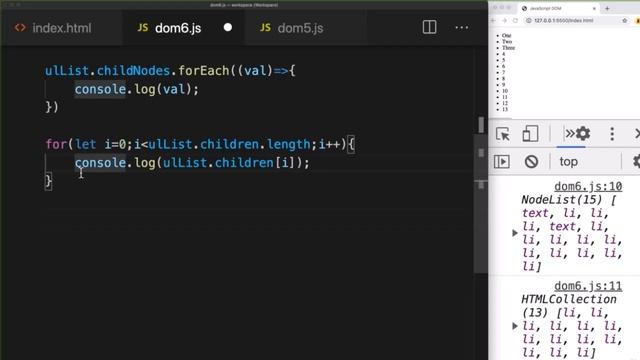The image size is (640, 360).
Task: Clear the console with the clear icon
Action: [x=531, y=162]
